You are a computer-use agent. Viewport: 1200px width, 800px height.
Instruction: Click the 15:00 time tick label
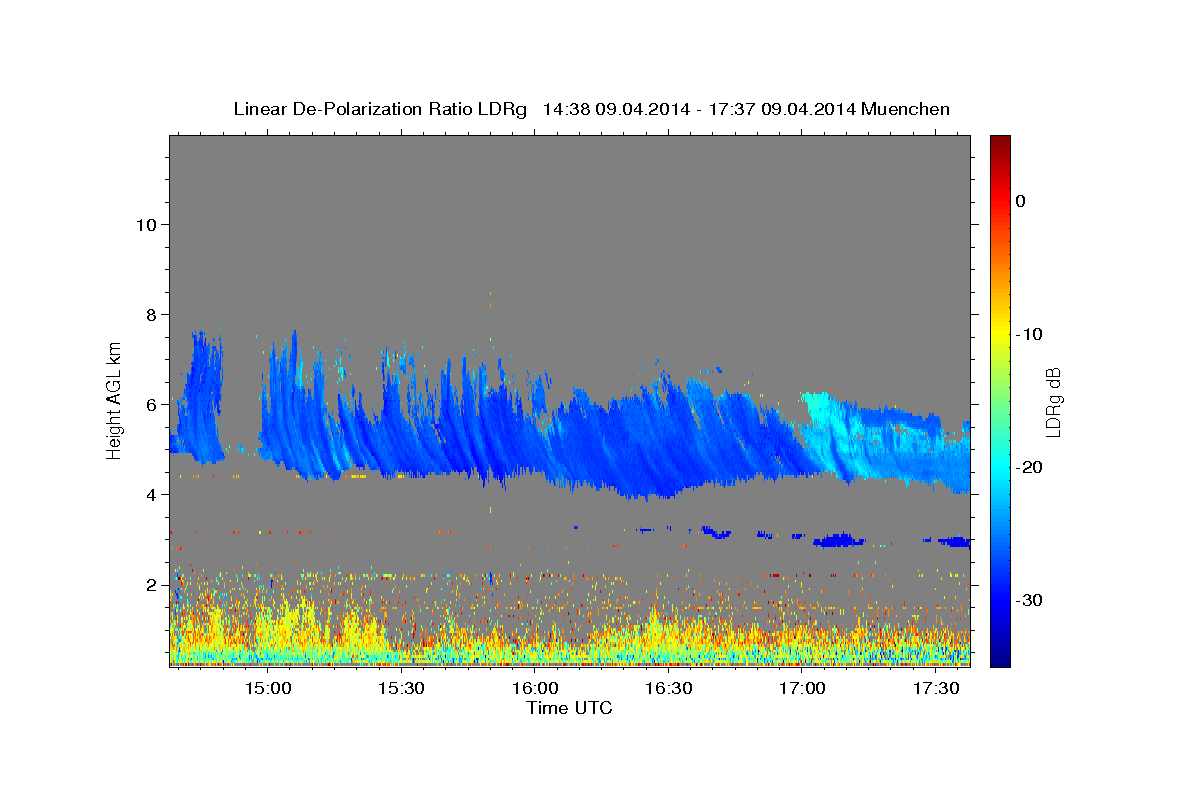tap(268, 688)
